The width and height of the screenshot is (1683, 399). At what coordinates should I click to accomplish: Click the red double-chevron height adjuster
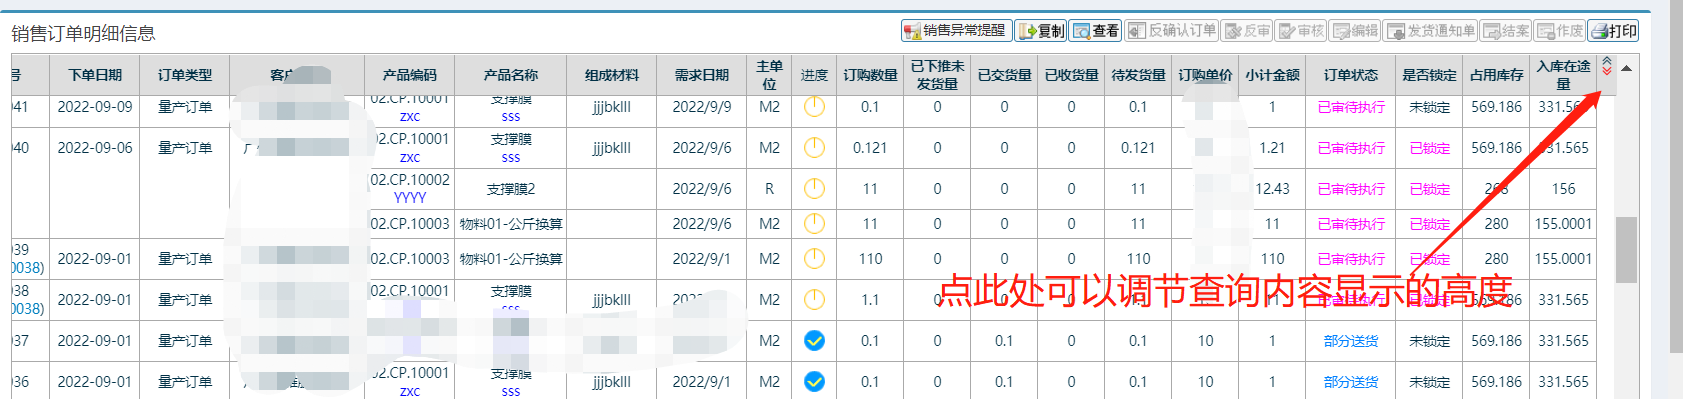(1607, 66)
